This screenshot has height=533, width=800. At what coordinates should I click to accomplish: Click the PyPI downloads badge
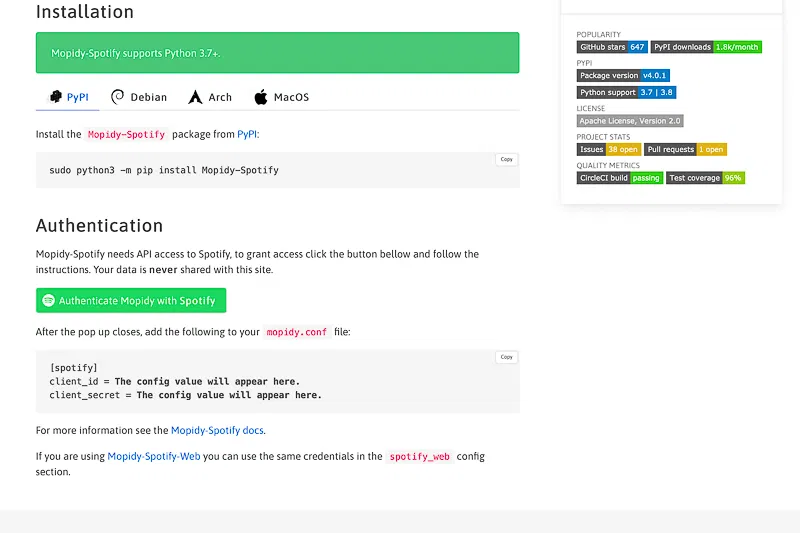(706, 47)
